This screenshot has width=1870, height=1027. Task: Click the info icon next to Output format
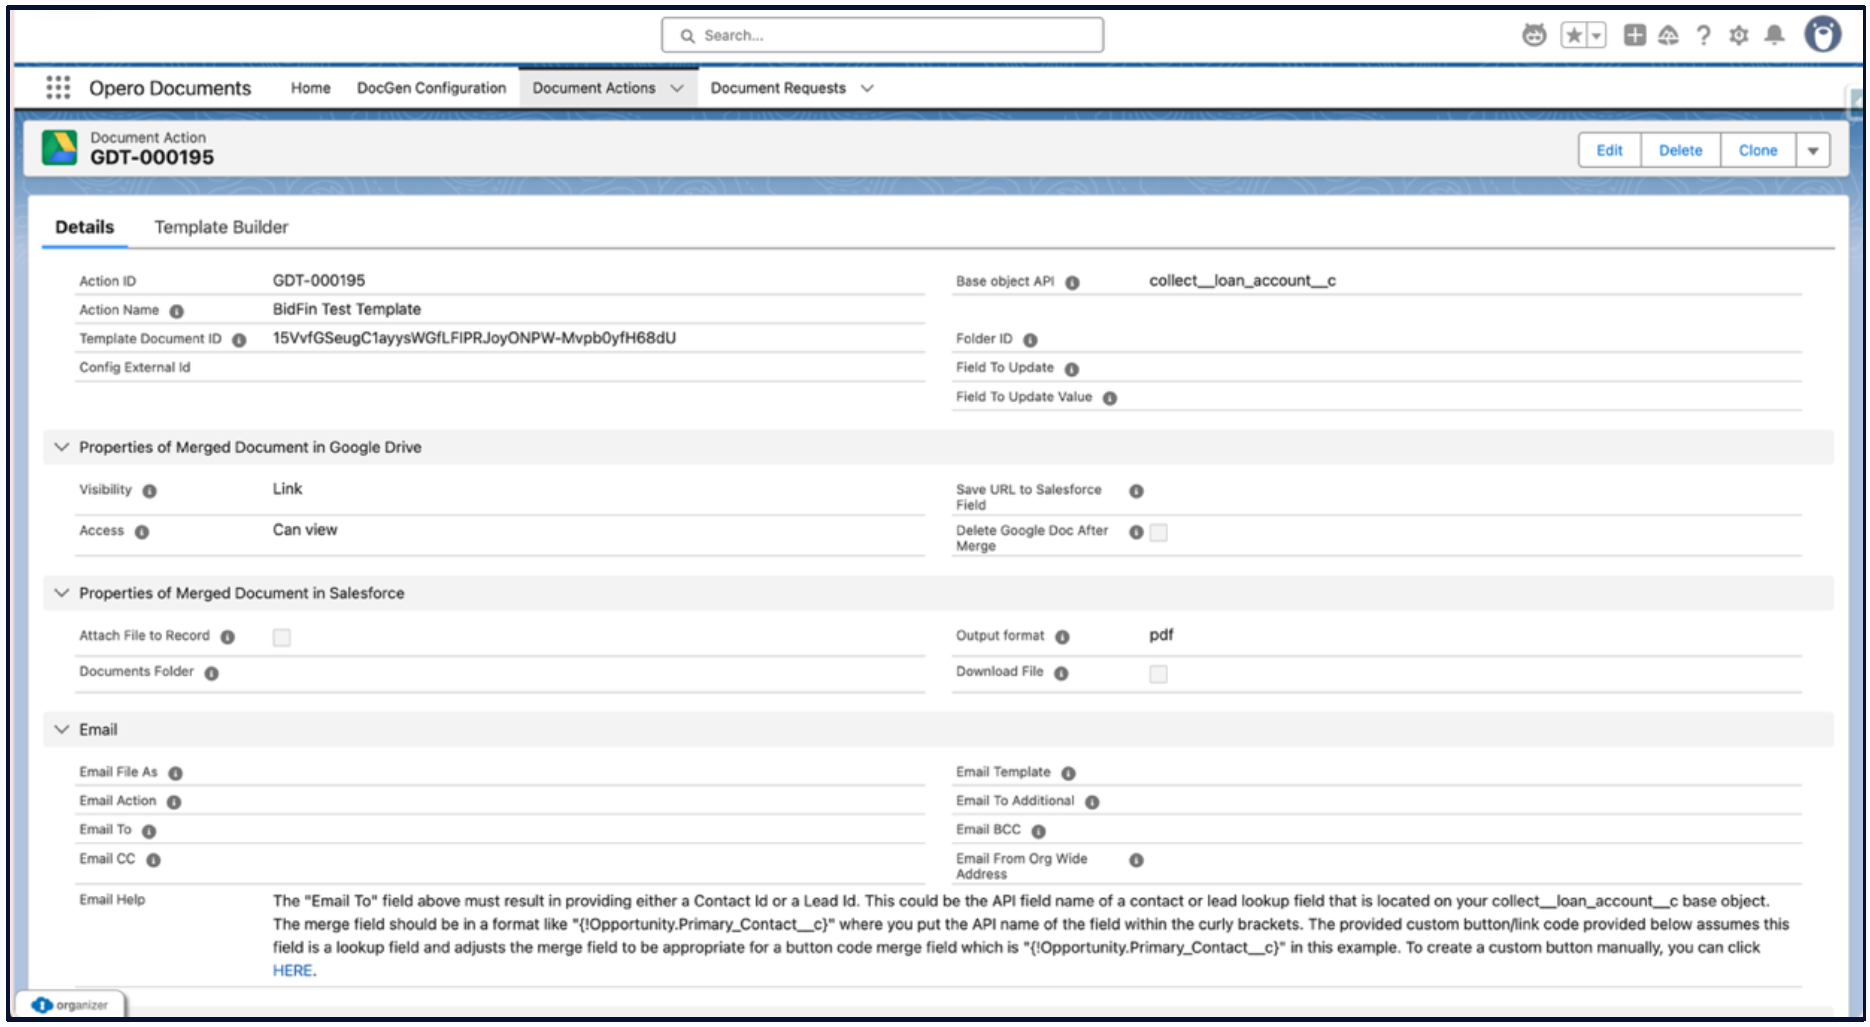(x=1062, y=637)
